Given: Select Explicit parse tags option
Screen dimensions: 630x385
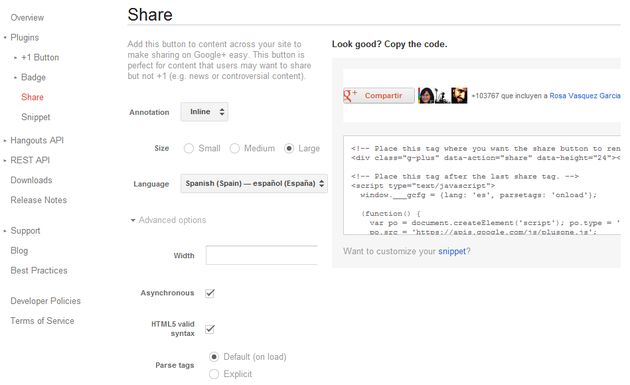Looking at the screenshot, I should (x=214, y=374).
